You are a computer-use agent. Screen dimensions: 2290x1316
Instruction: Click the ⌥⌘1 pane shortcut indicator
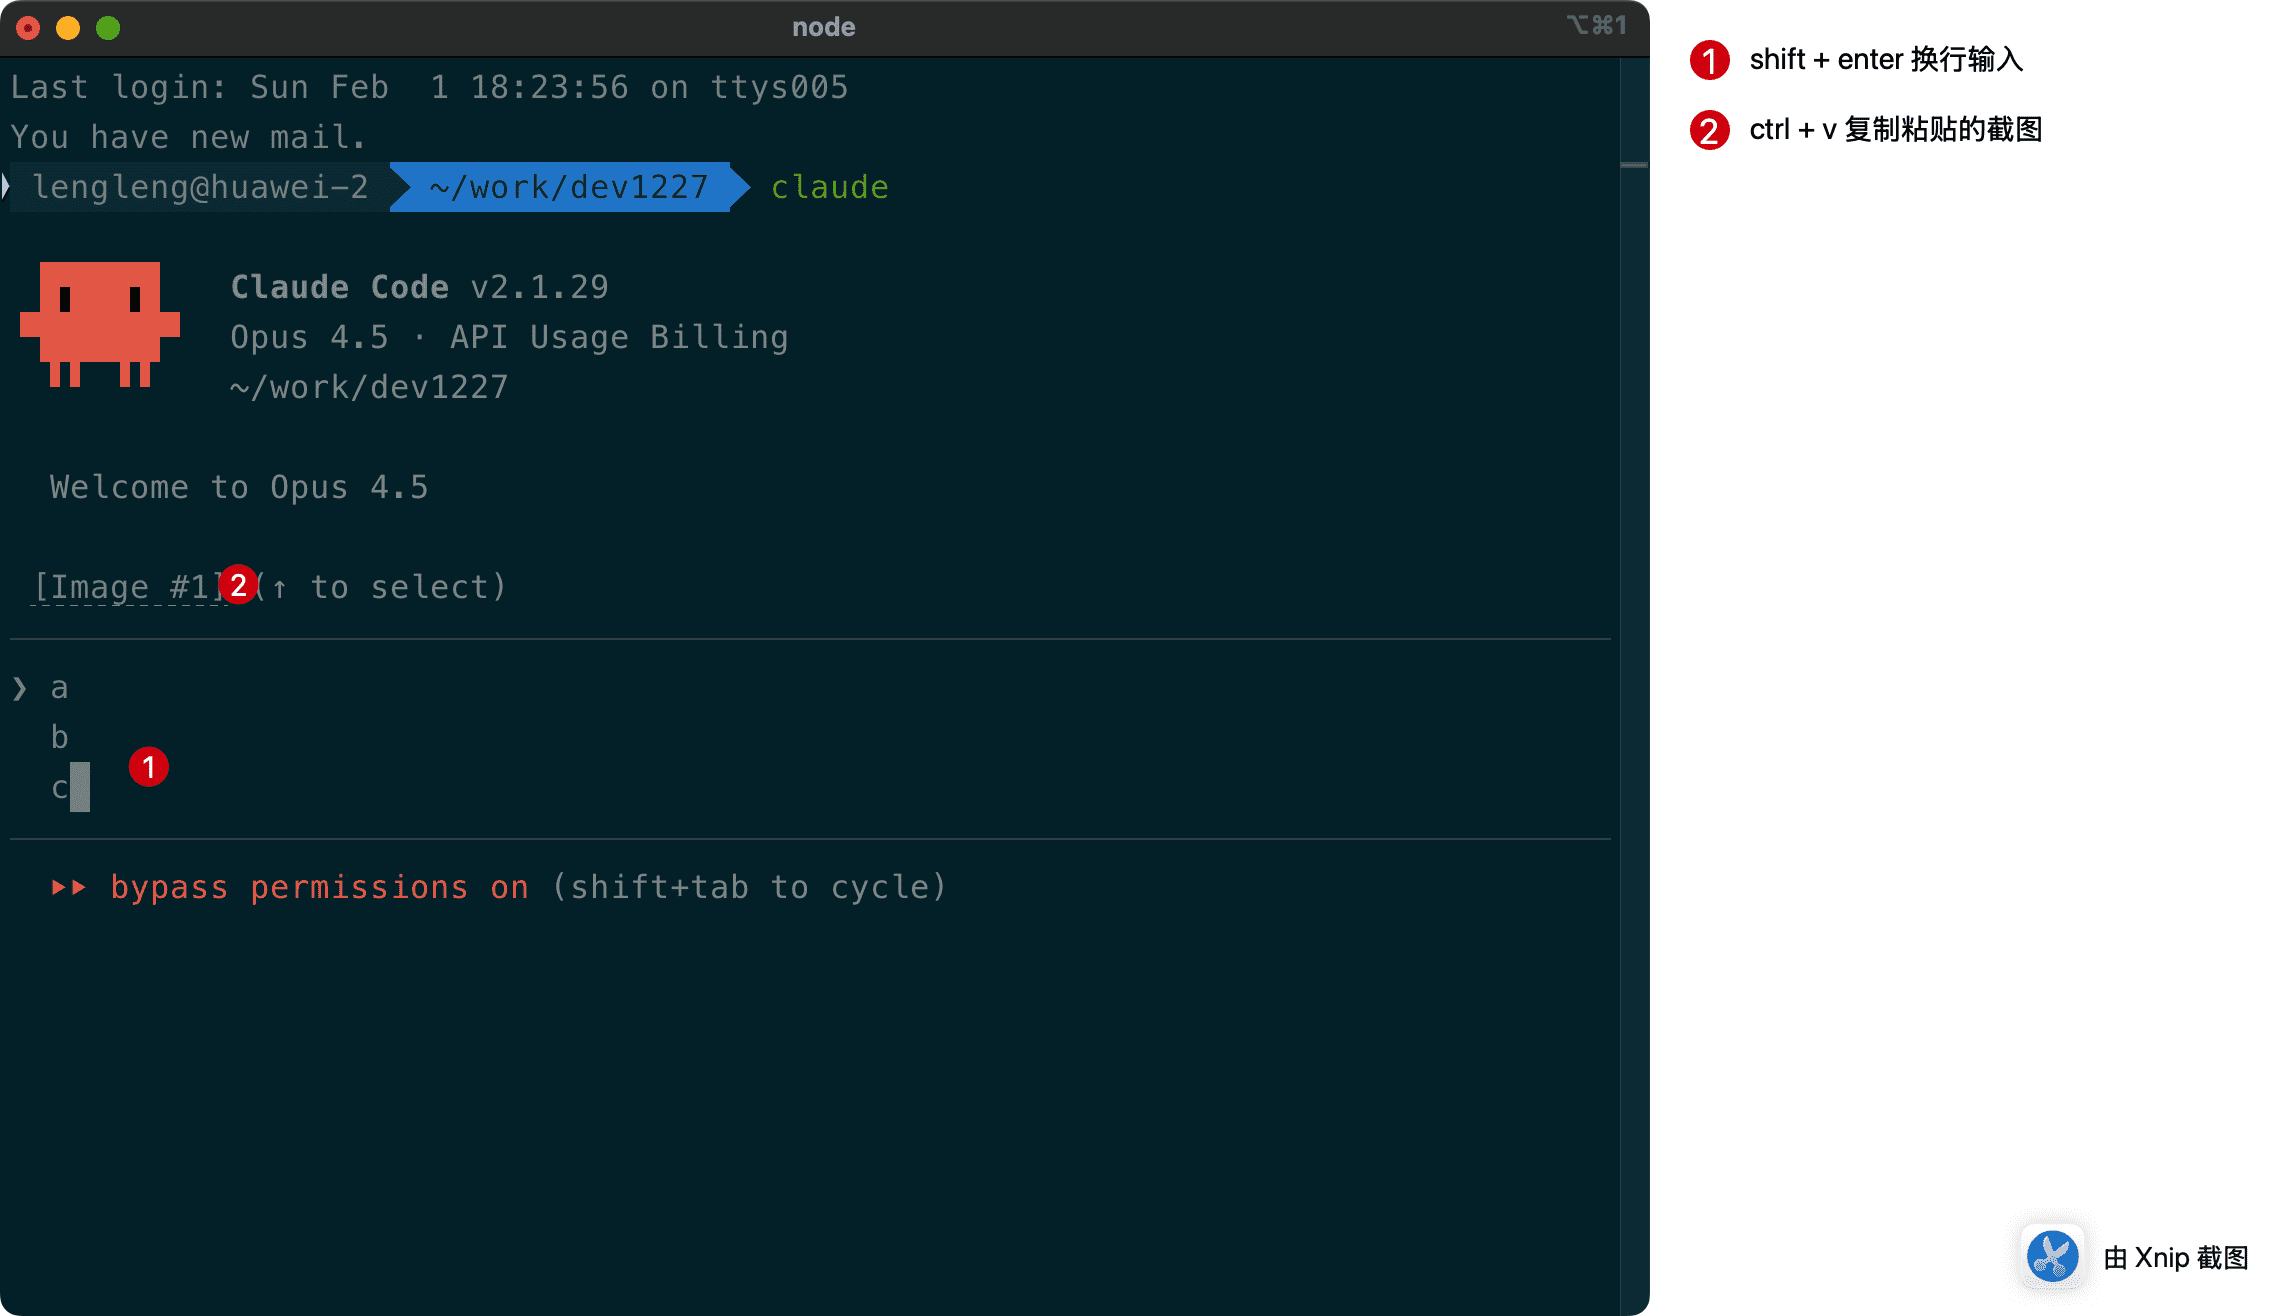(1596, 26)
